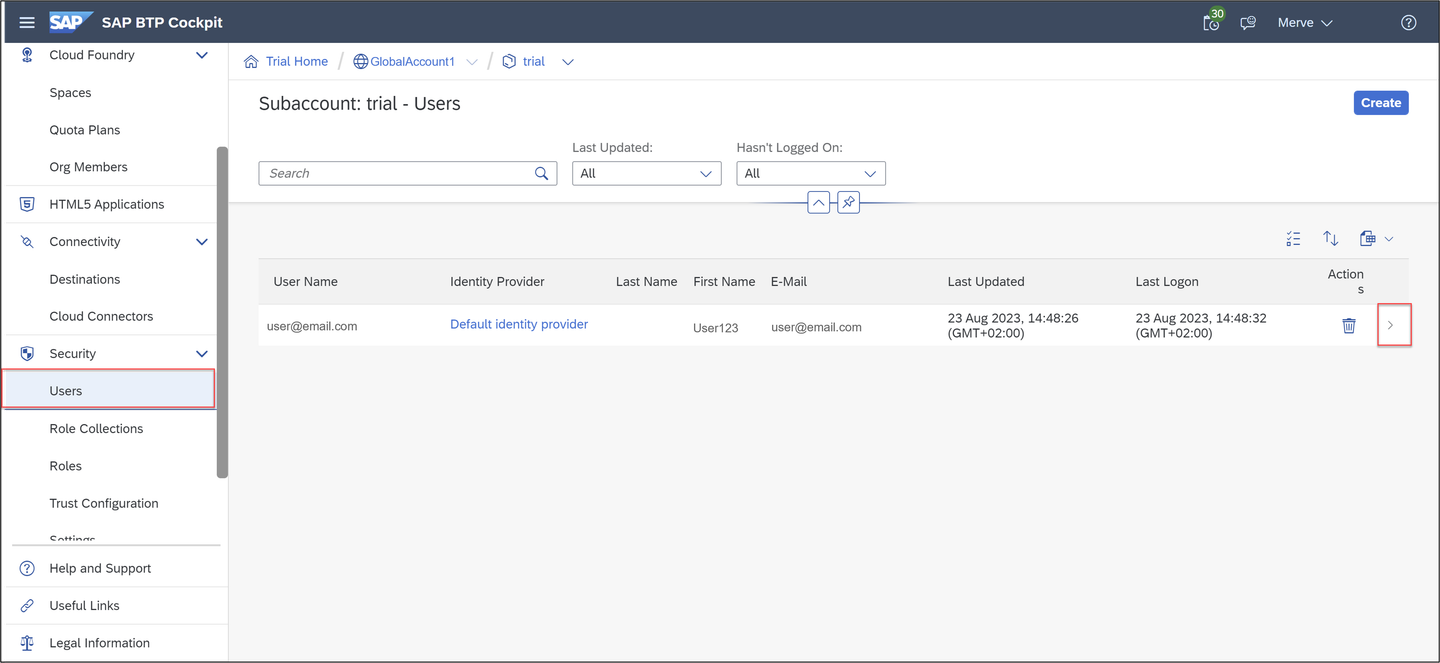
Task: Open Cloud Connectors page
Action: click(x=101, y=316)
